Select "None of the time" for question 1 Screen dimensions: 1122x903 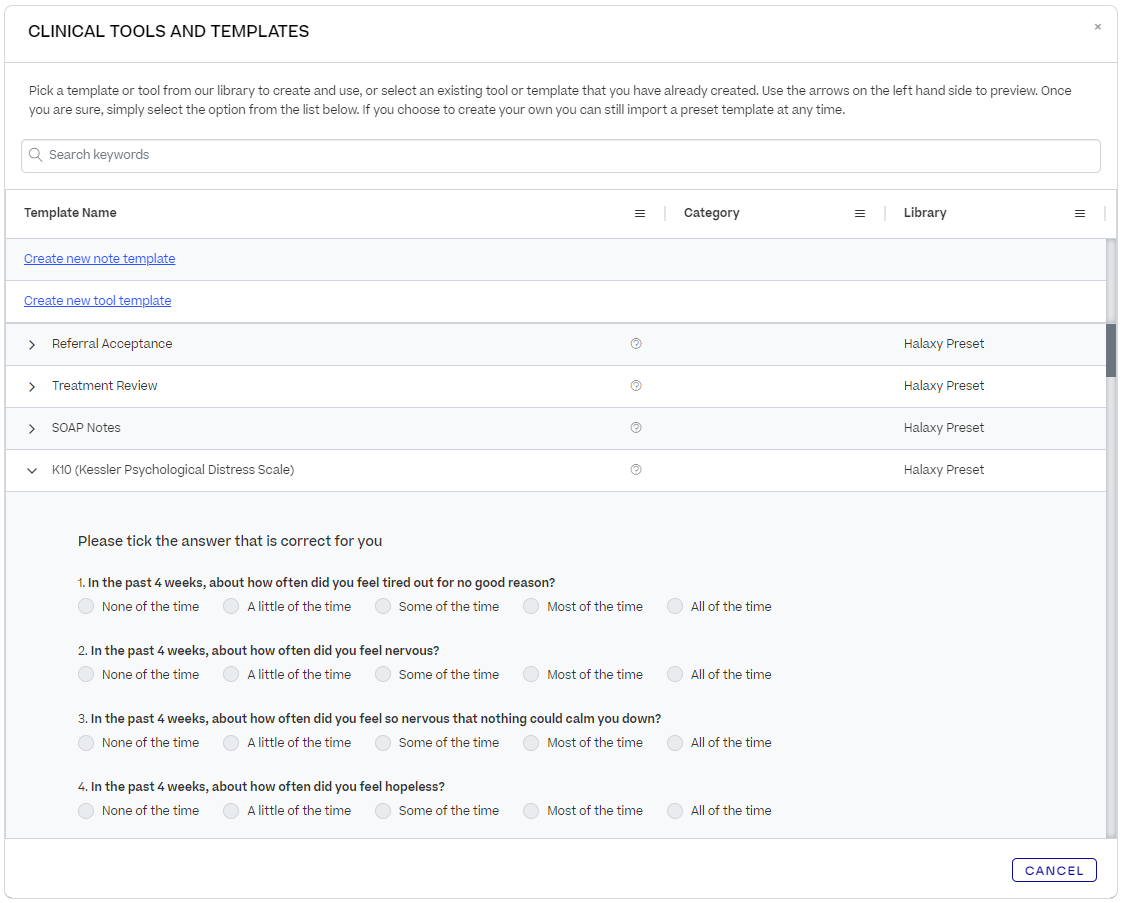tap(86, 606)
